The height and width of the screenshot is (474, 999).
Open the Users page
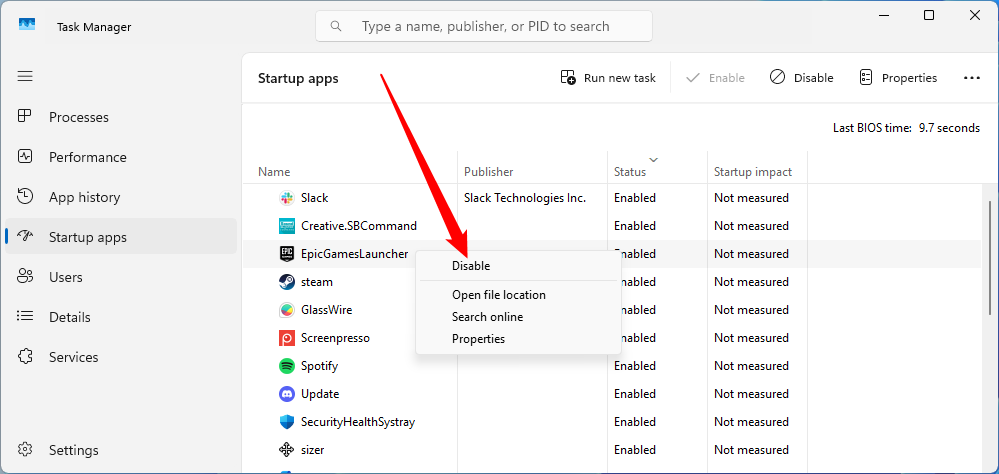(x=121, y=277)
